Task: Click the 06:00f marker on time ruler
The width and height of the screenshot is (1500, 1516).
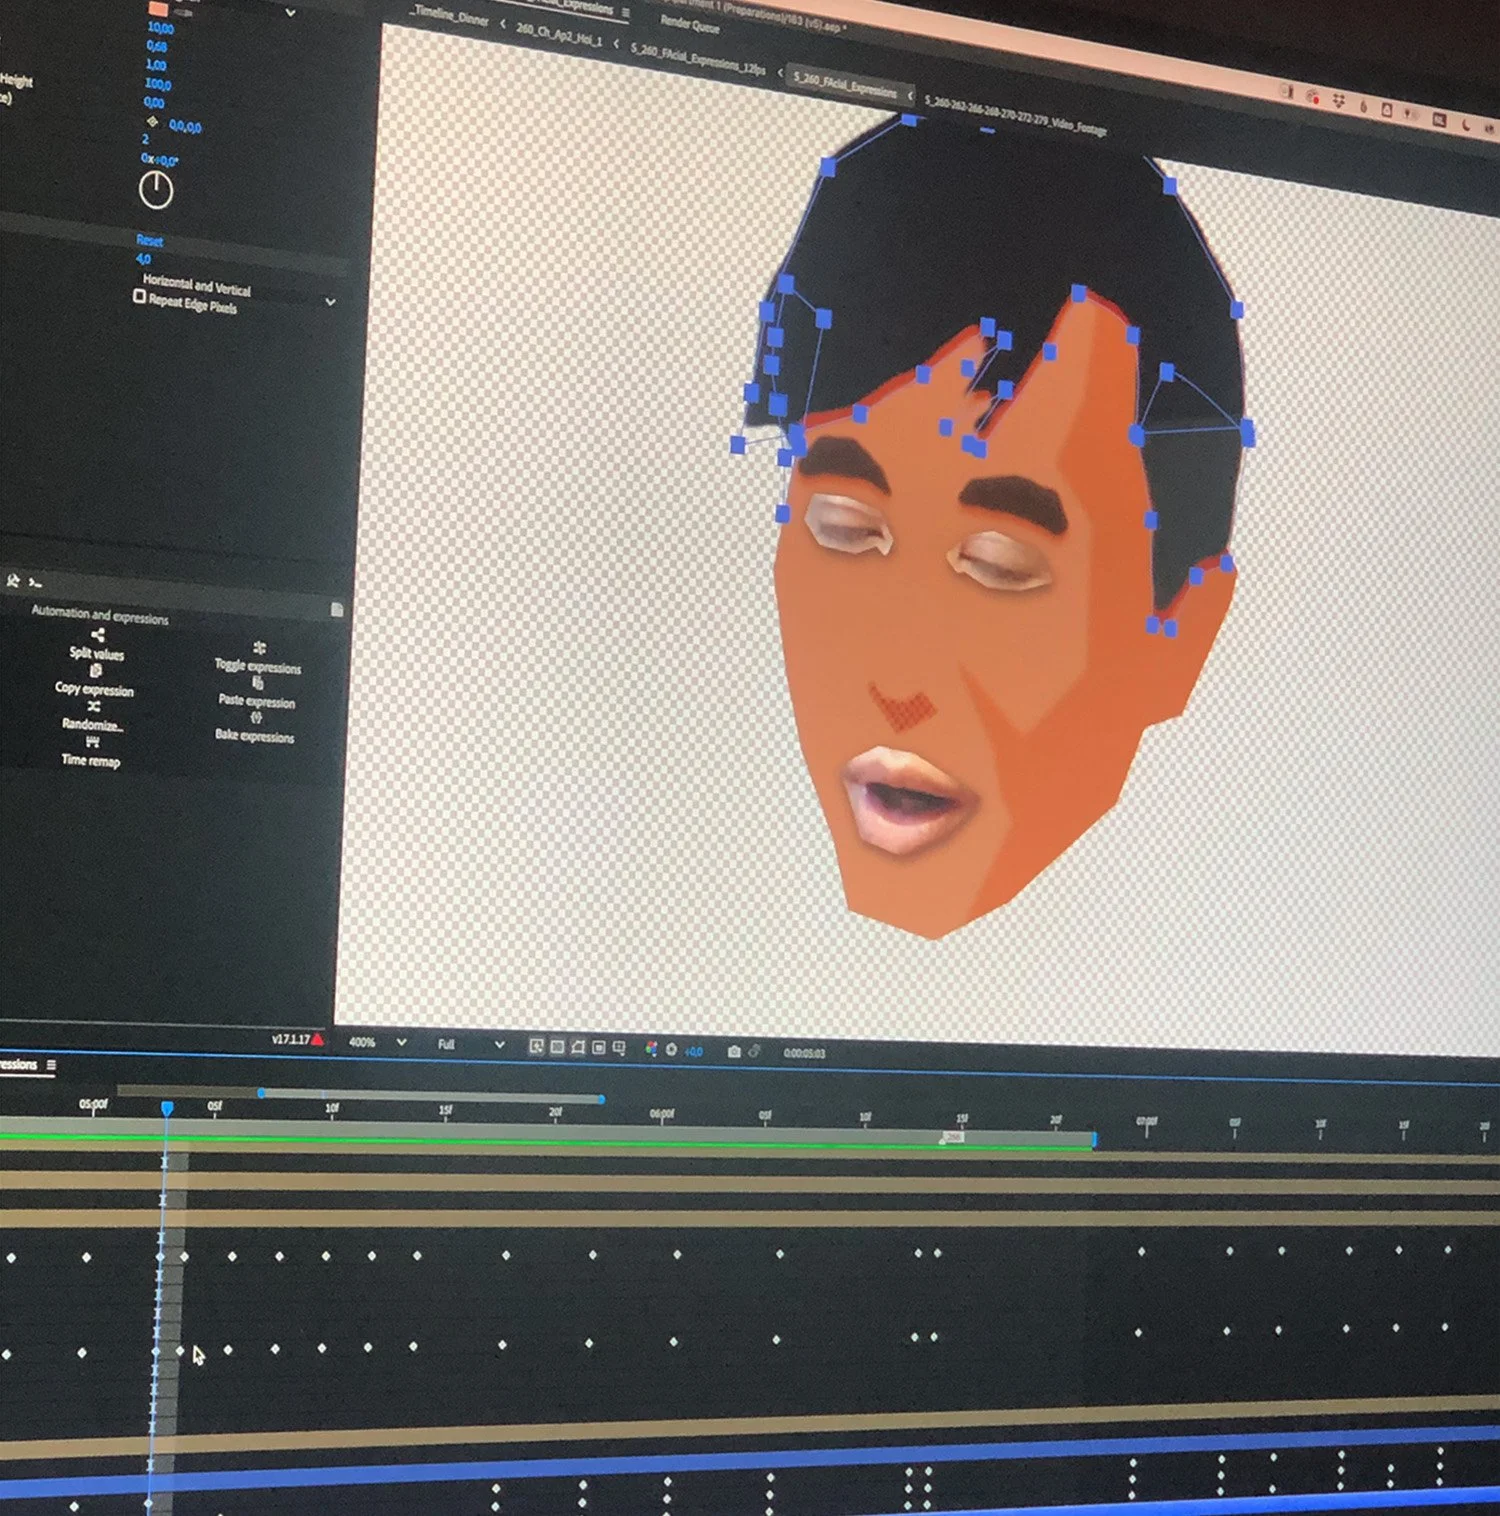Action: tap(662, 1113)
